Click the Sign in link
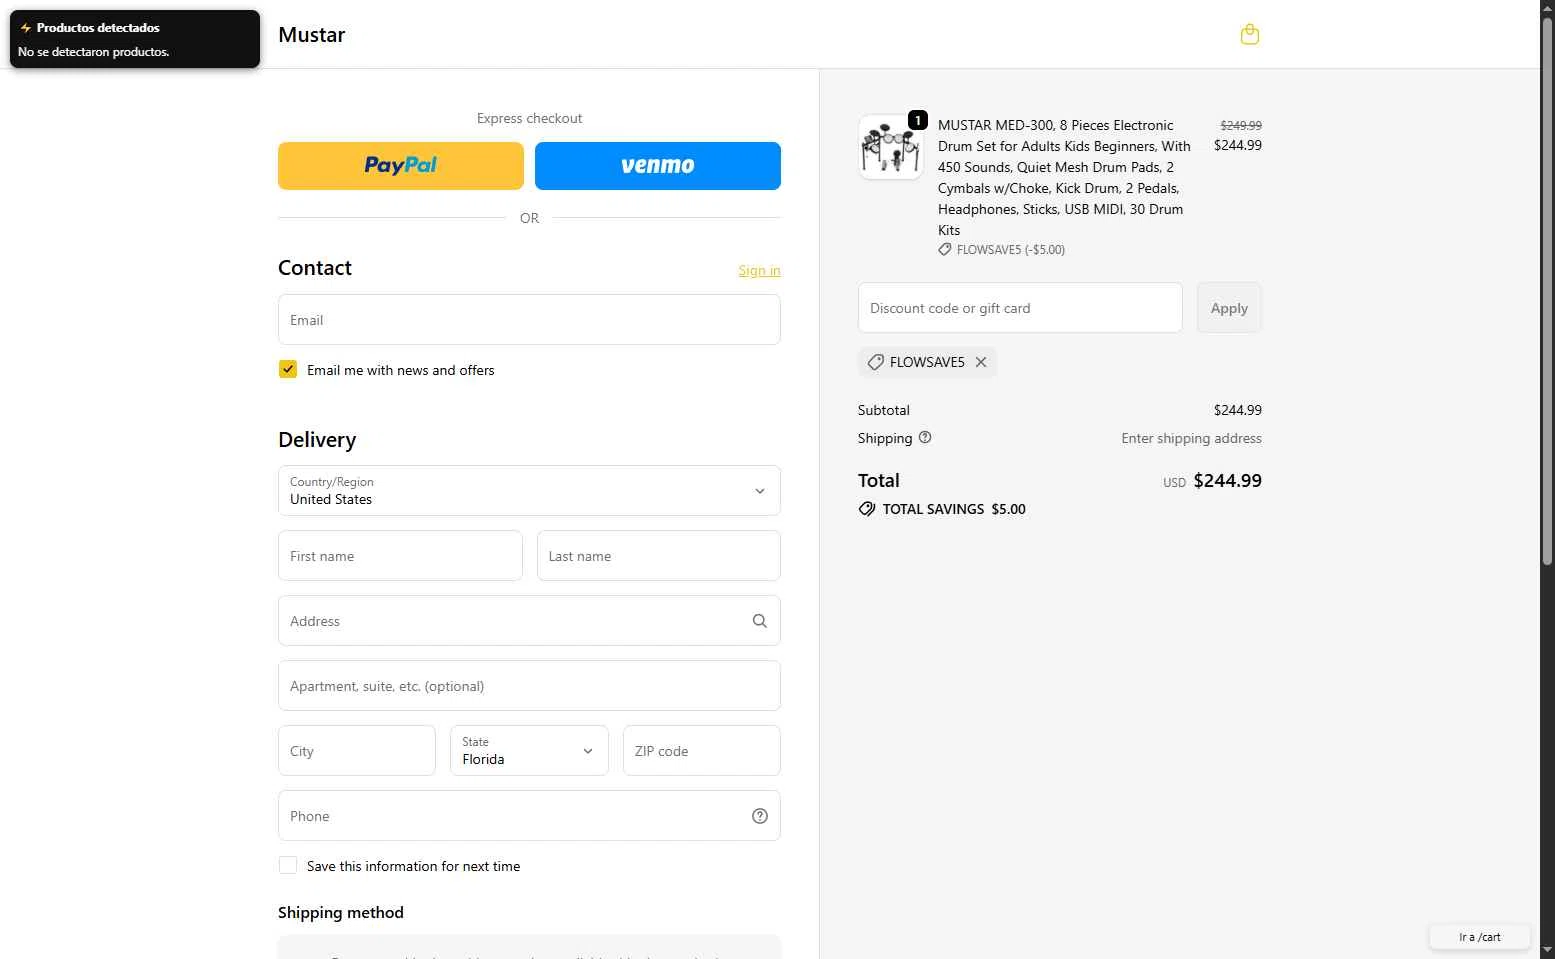Screen dimensions: 1555x959 pyautogui.click(x=760, y=270)
